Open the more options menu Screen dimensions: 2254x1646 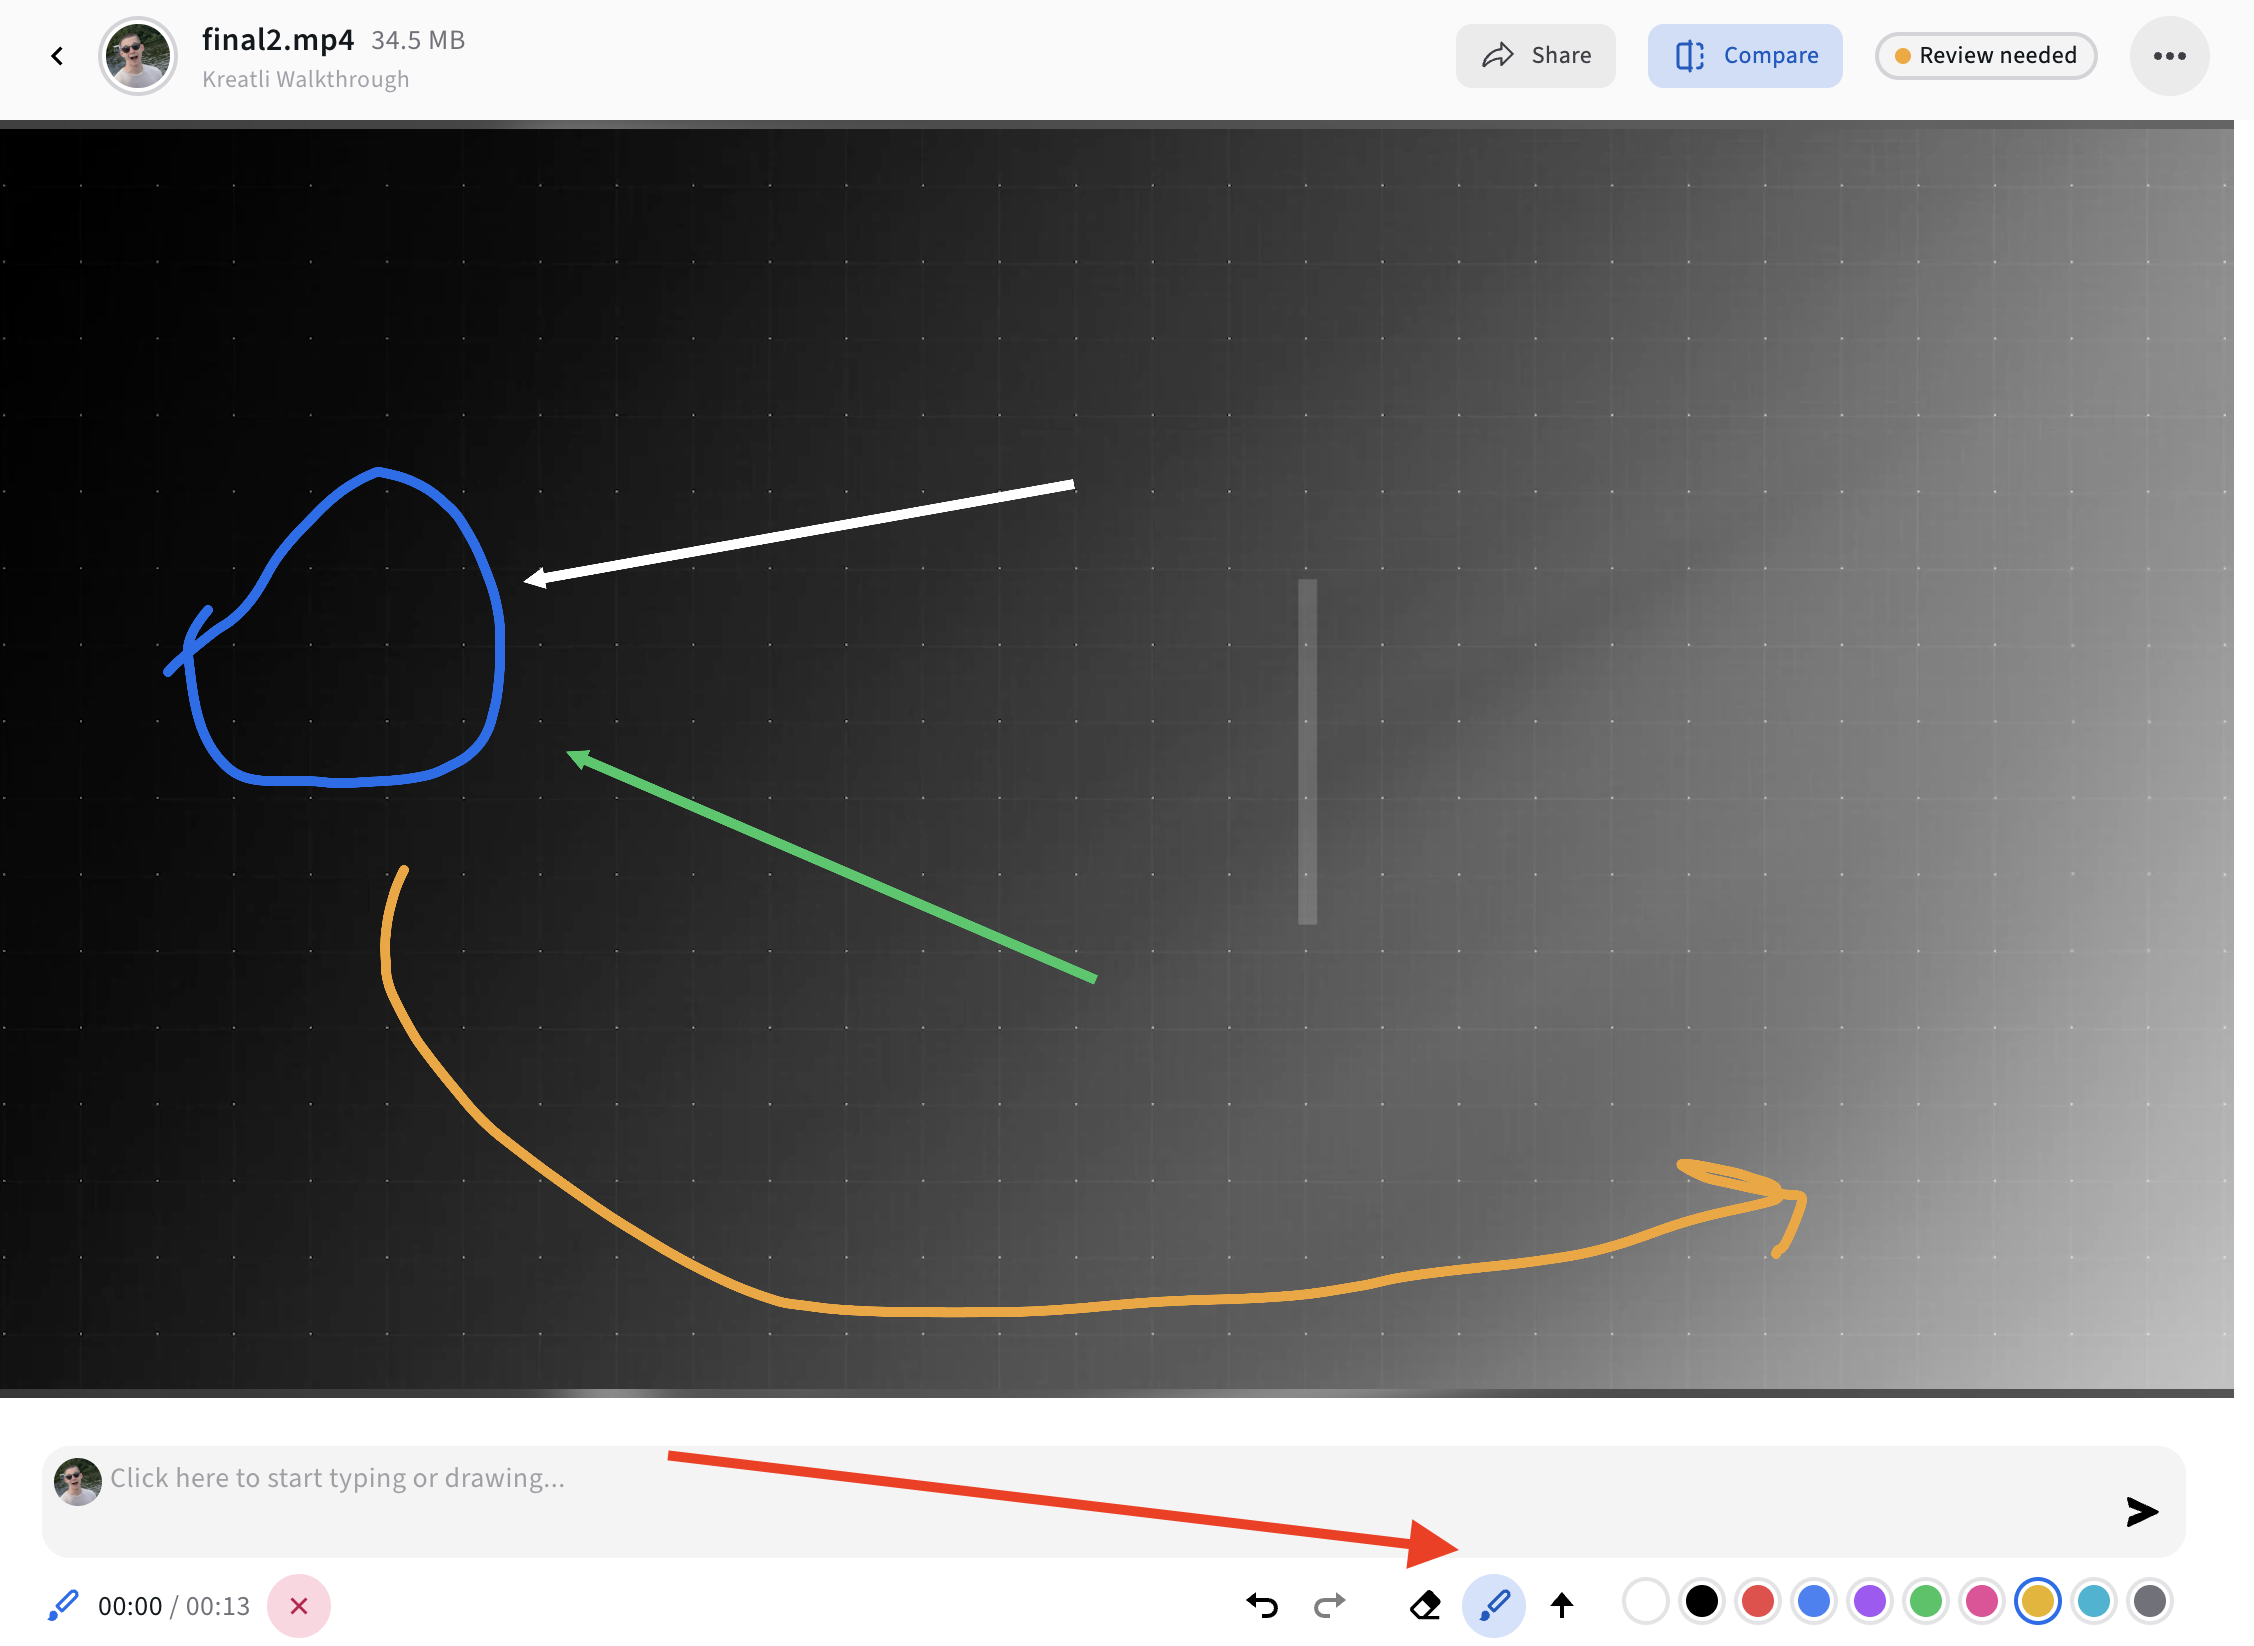(2169, 55)
